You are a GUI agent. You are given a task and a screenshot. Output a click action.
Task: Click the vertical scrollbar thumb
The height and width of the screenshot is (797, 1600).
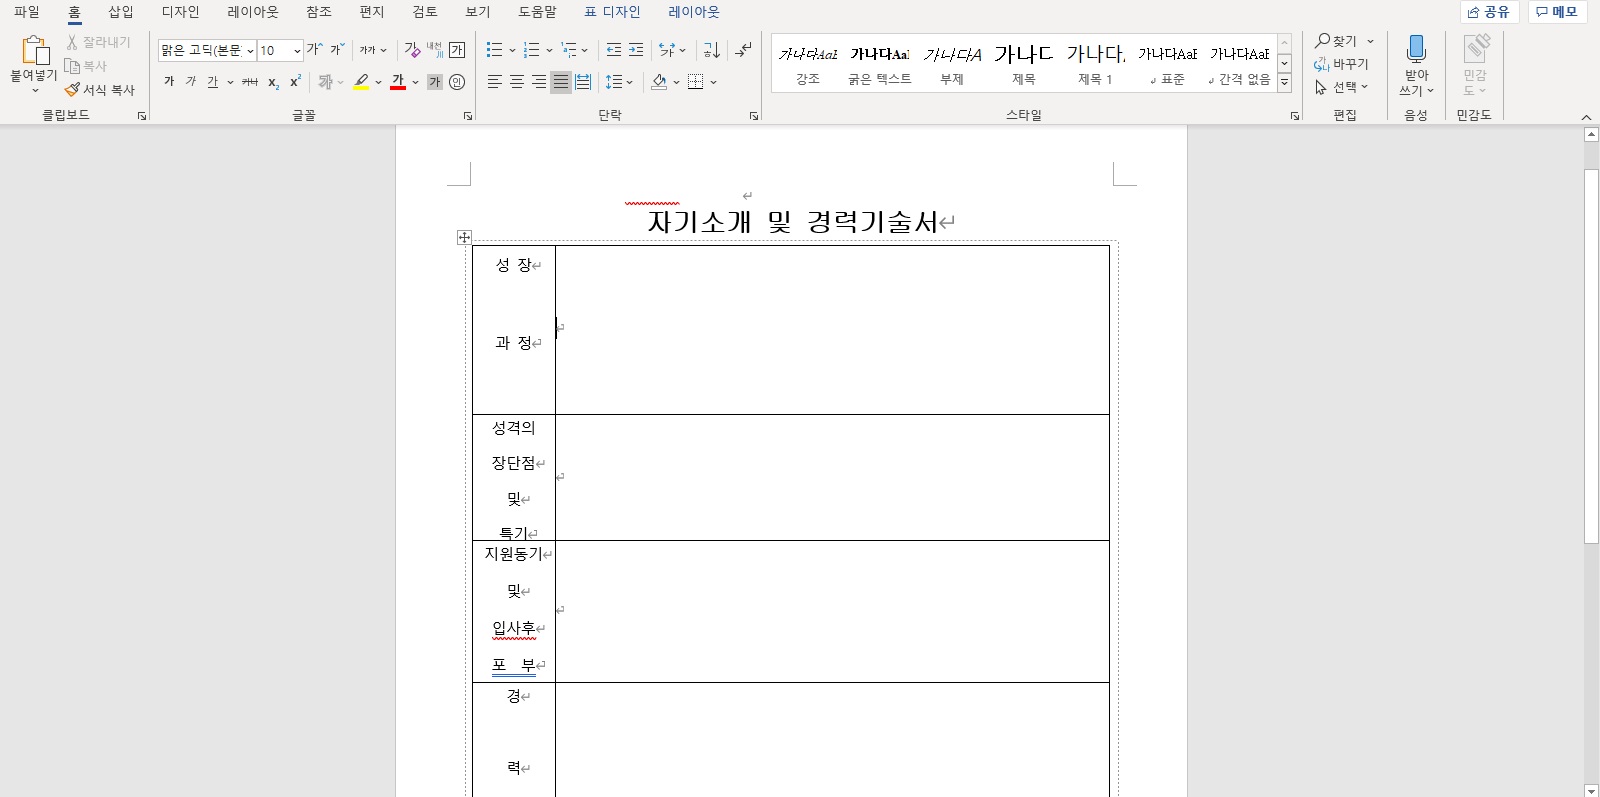click(x=1591, y=356)
